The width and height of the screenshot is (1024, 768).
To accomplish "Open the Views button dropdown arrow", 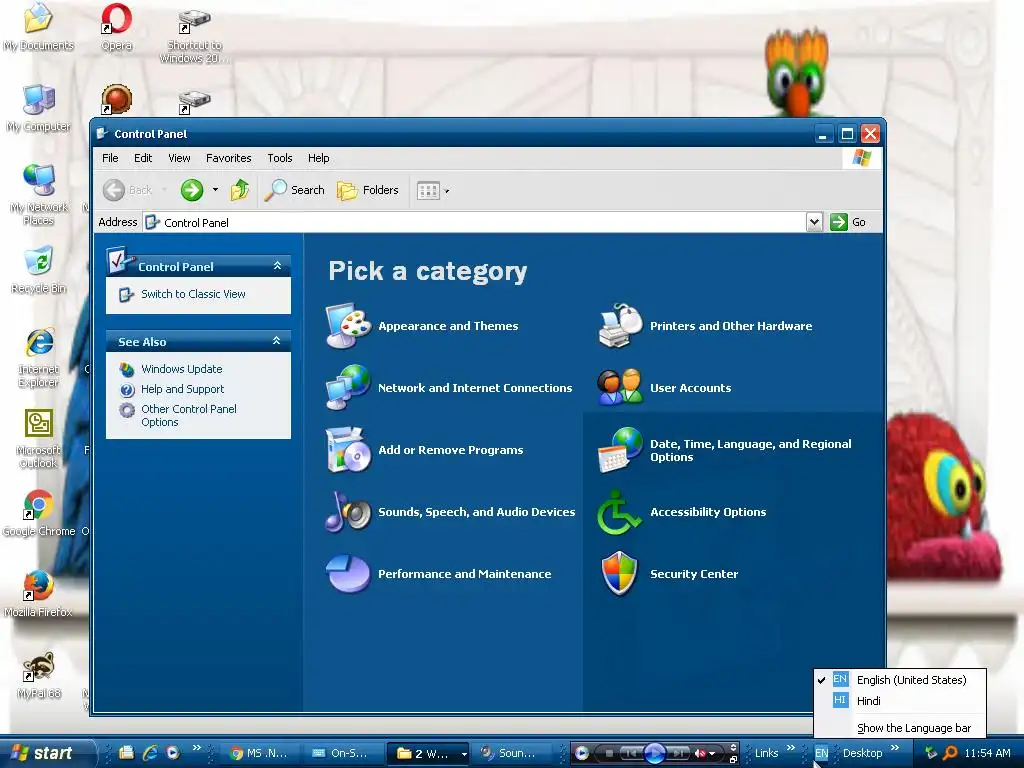I will pyautogui.click(x=447, y=191).
